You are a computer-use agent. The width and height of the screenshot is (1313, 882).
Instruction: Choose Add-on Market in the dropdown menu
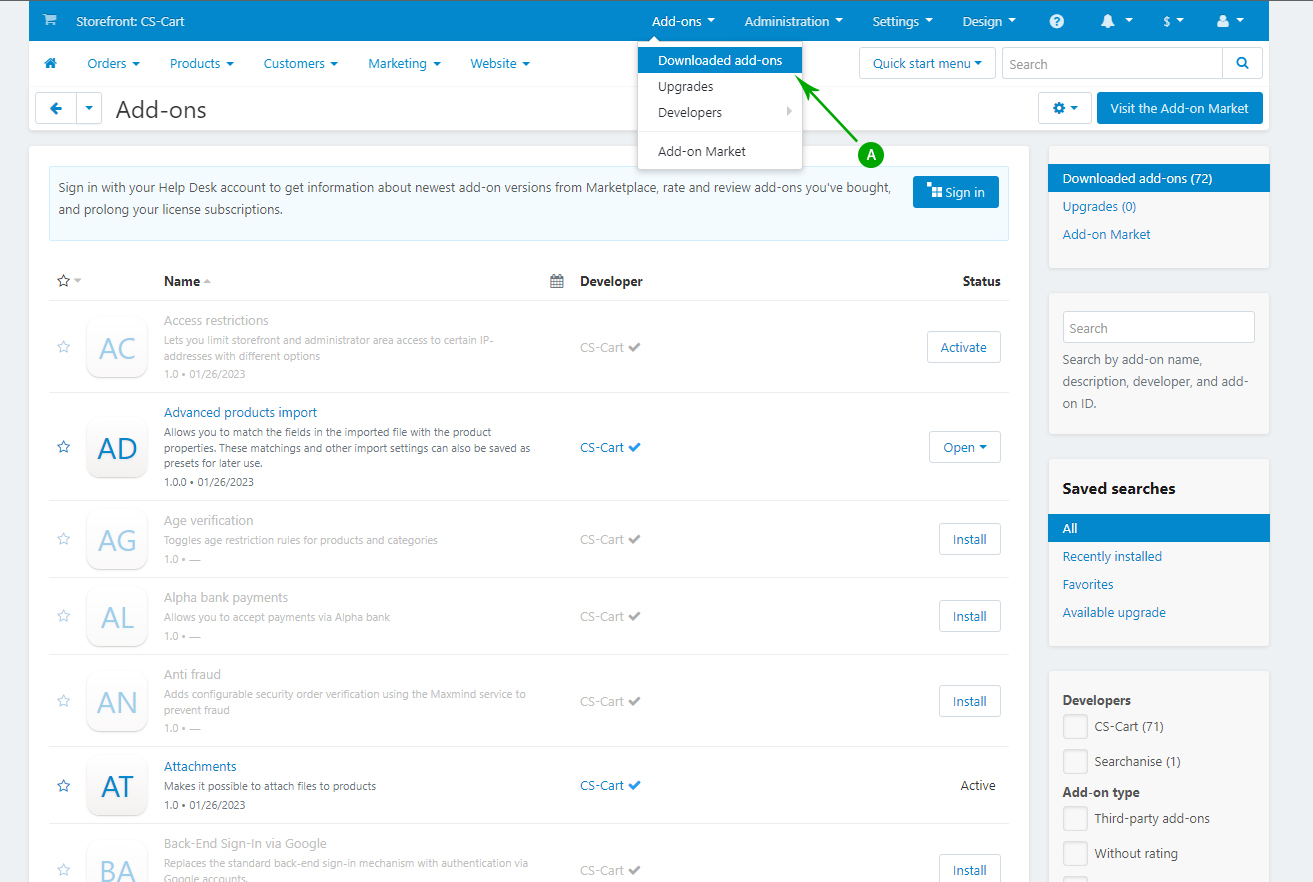tap(701, 152)
